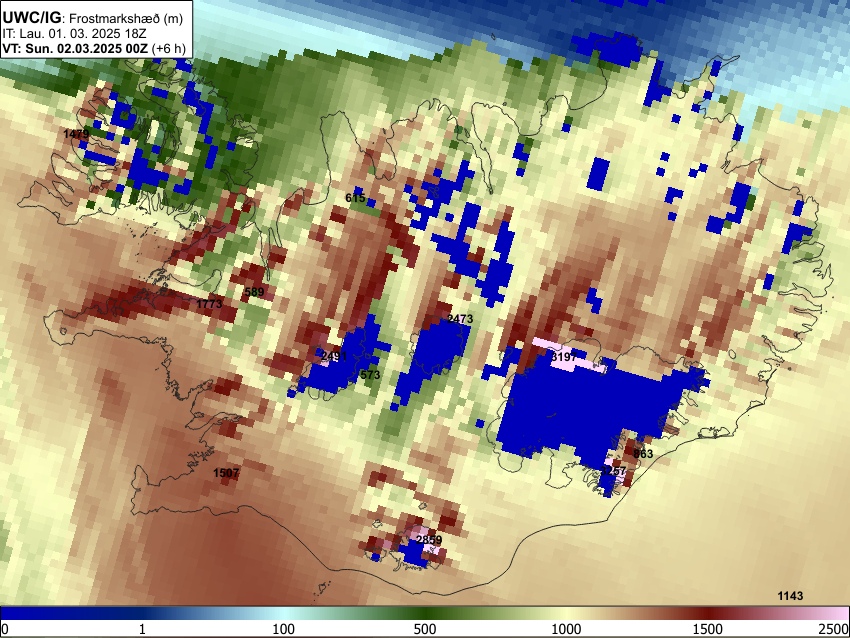Click the dark red section of the color scale
850x638 pixels.
[x=708, y=613]
